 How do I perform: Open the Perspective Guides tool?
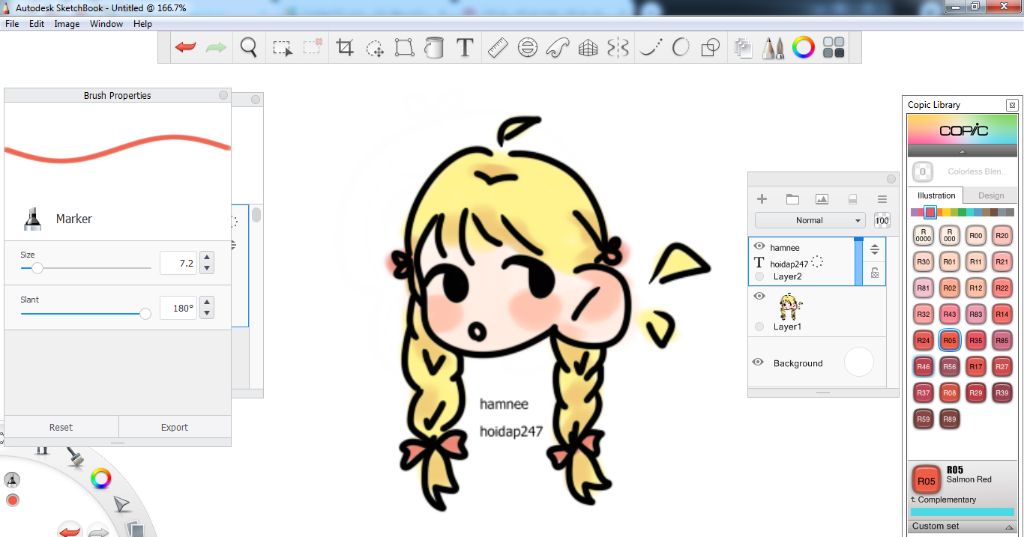588,47
